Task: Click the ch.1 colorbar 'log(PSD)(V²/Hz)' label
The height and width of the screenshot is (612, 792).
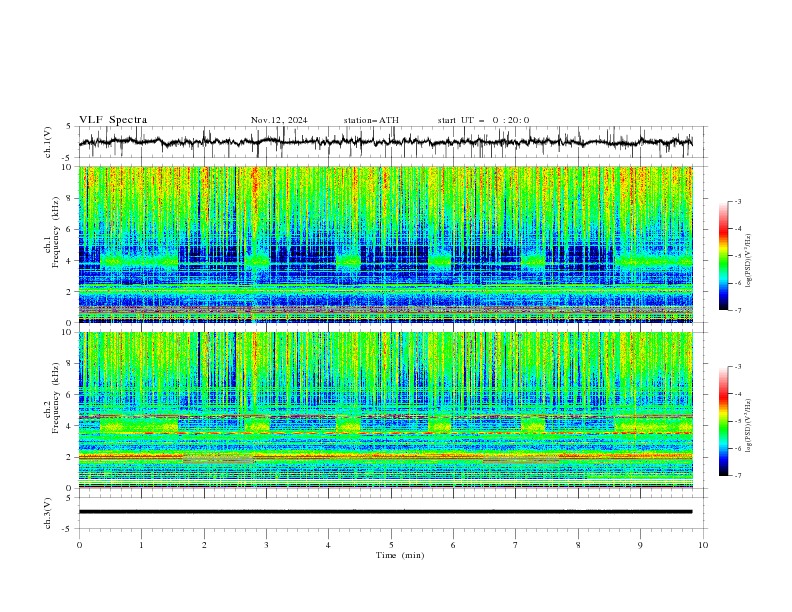Action: 749,261
